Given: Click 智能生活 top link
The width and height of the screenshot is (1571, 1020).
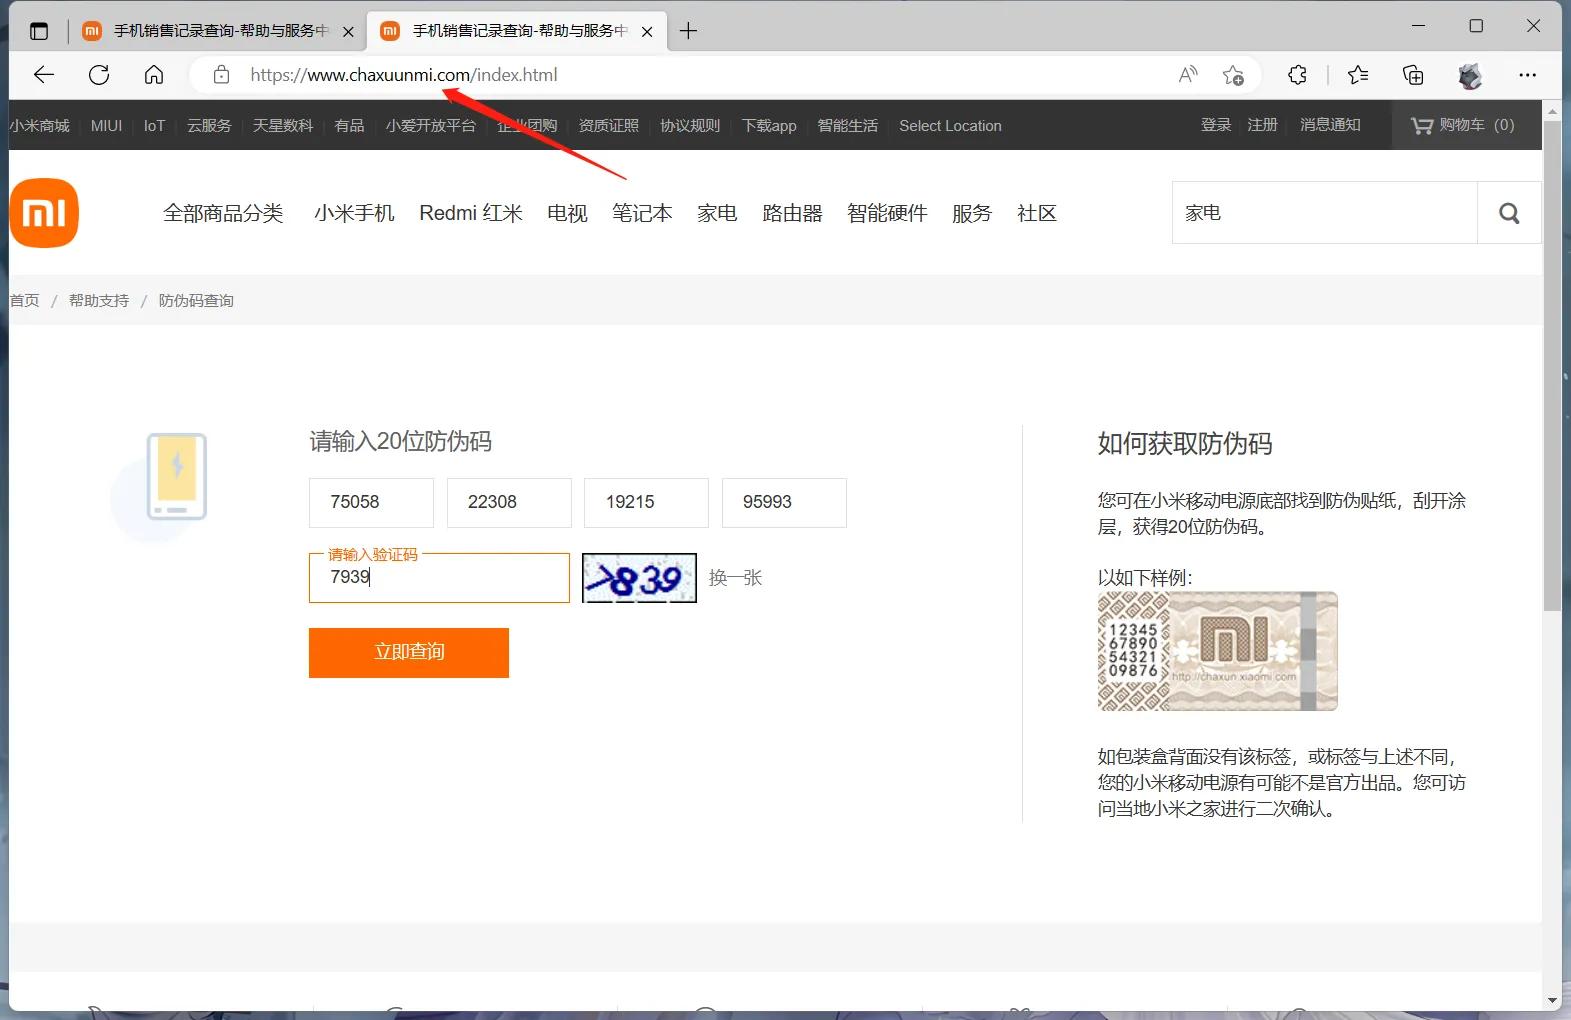Looking at the screenshot, I should click(848, 126).
